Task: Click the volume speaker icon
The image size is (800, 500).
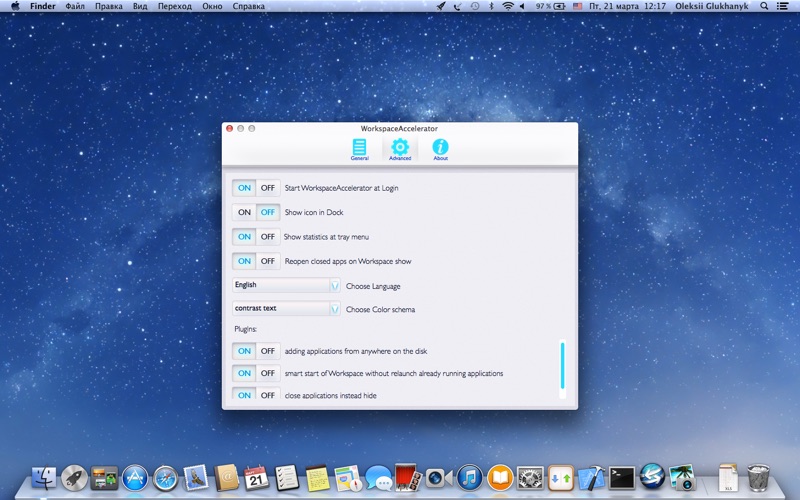Action: [522, 6]
